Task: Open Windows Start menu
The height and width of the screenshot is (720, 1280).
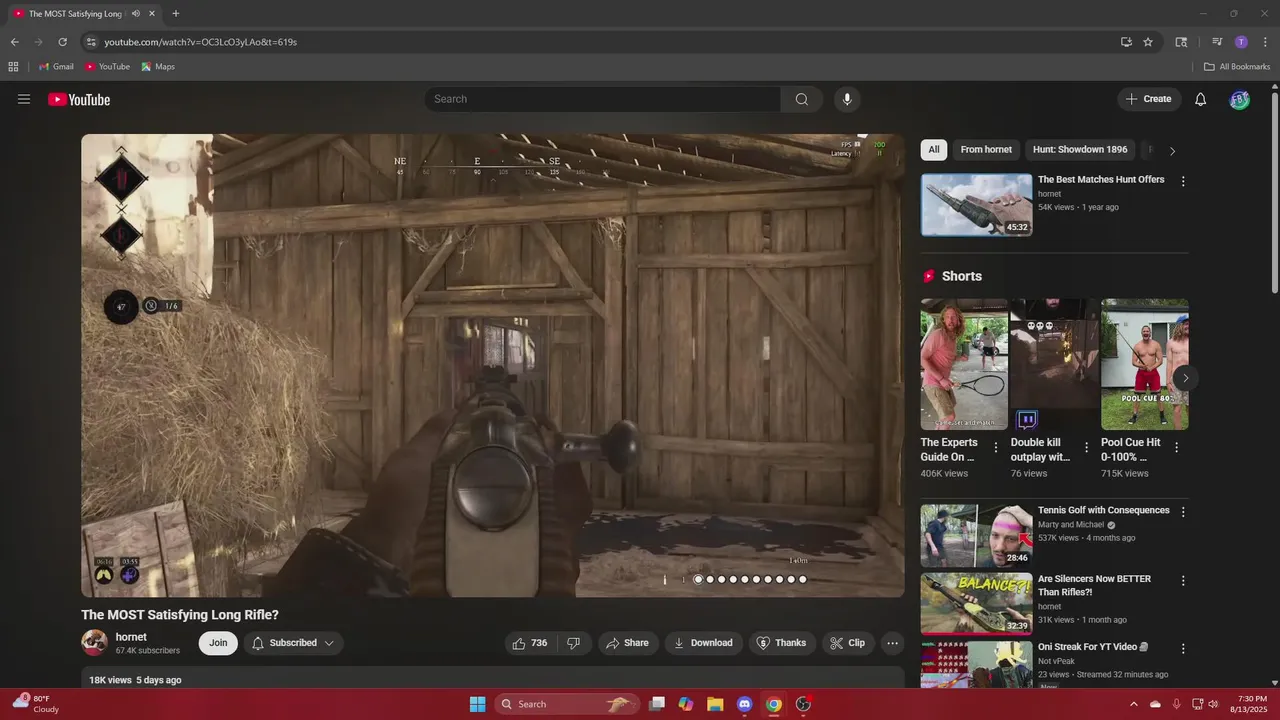Action: point(477,704)
